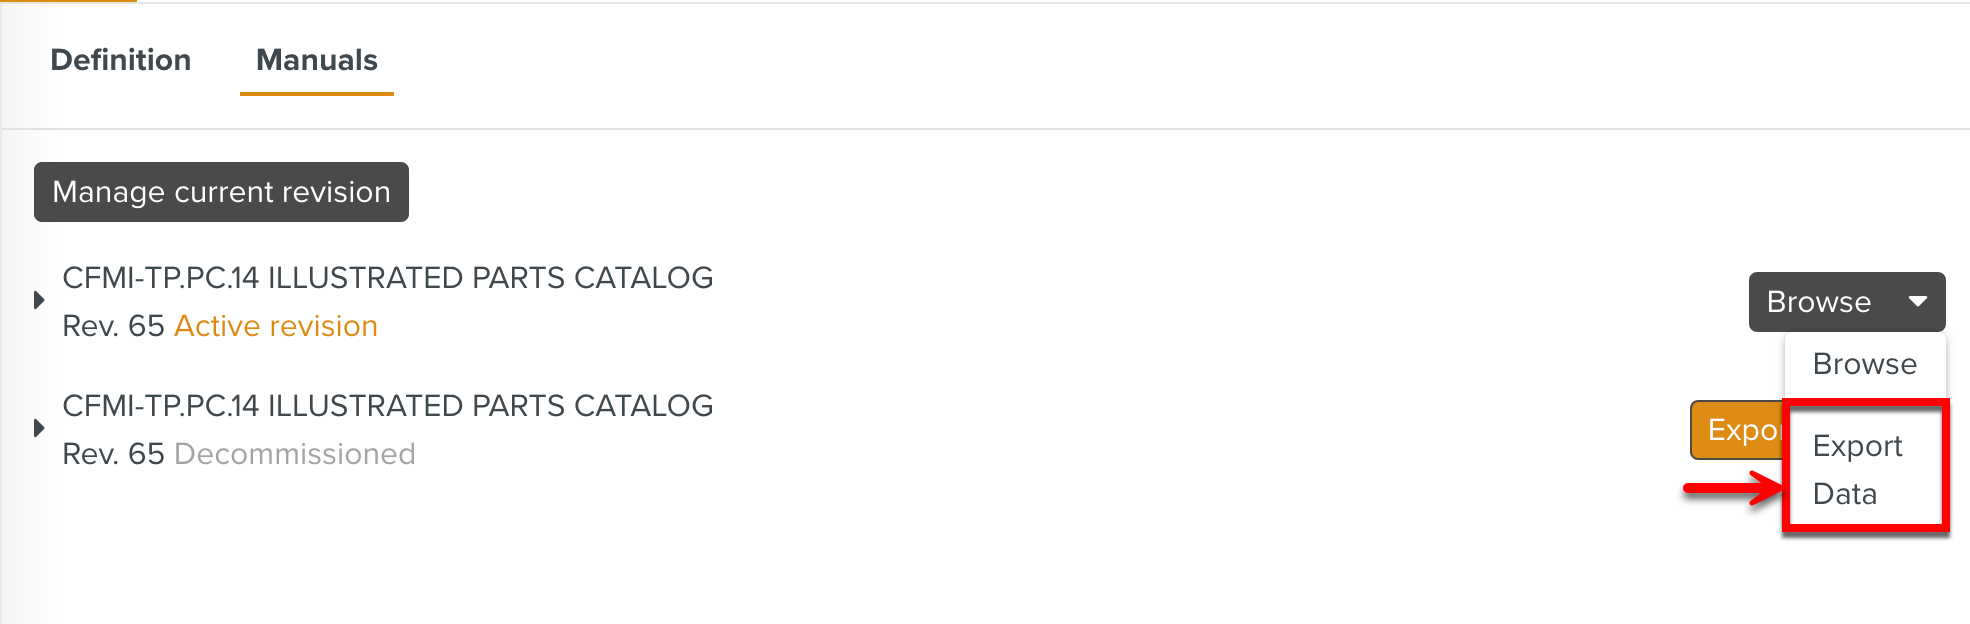
Task: Select the Manuals tab
Action: (x=315, y=60)
